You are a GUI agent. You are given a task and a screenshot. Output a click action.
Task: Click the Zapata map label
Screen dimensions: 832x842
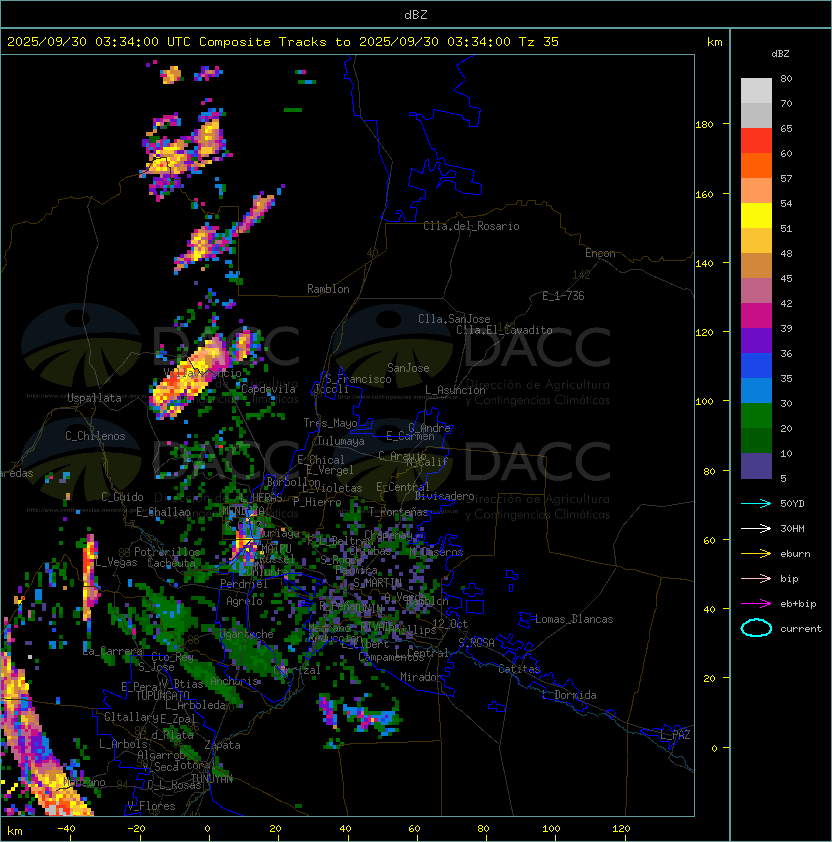point(222,745)
